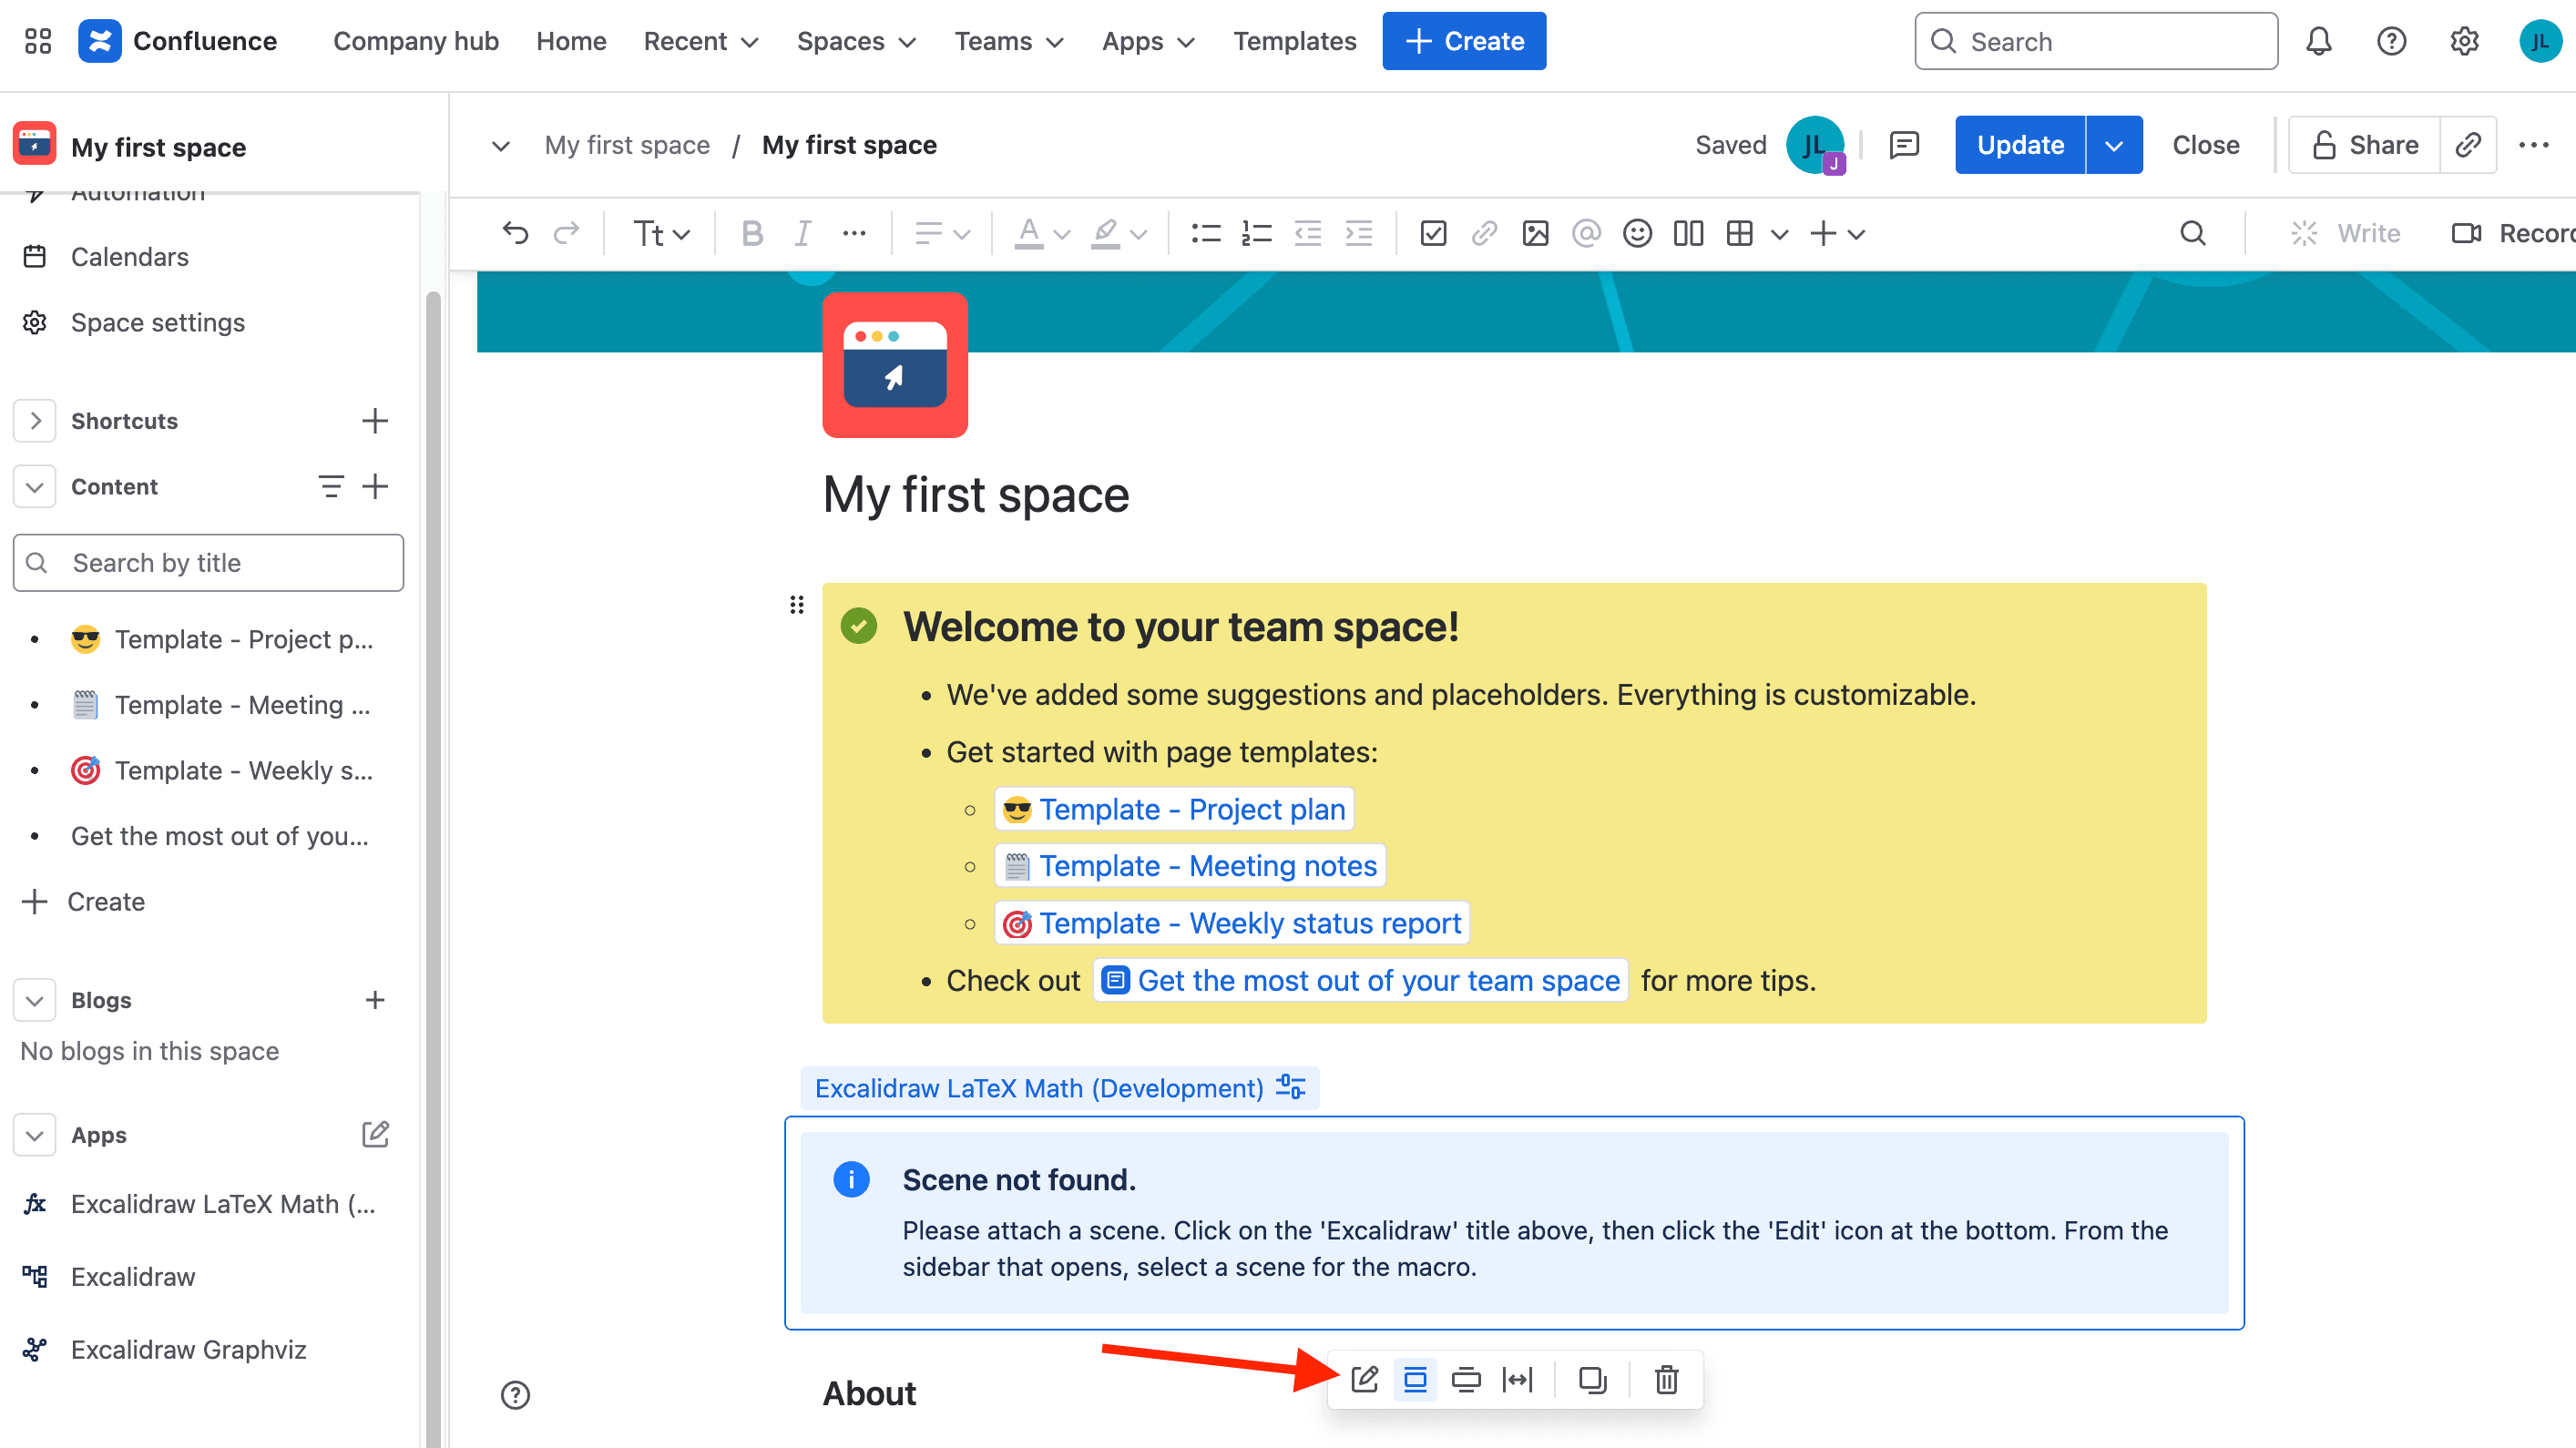
Task: Edit the Excalidraw macro with pencil icon
Action: [x=1365, y=1379]
